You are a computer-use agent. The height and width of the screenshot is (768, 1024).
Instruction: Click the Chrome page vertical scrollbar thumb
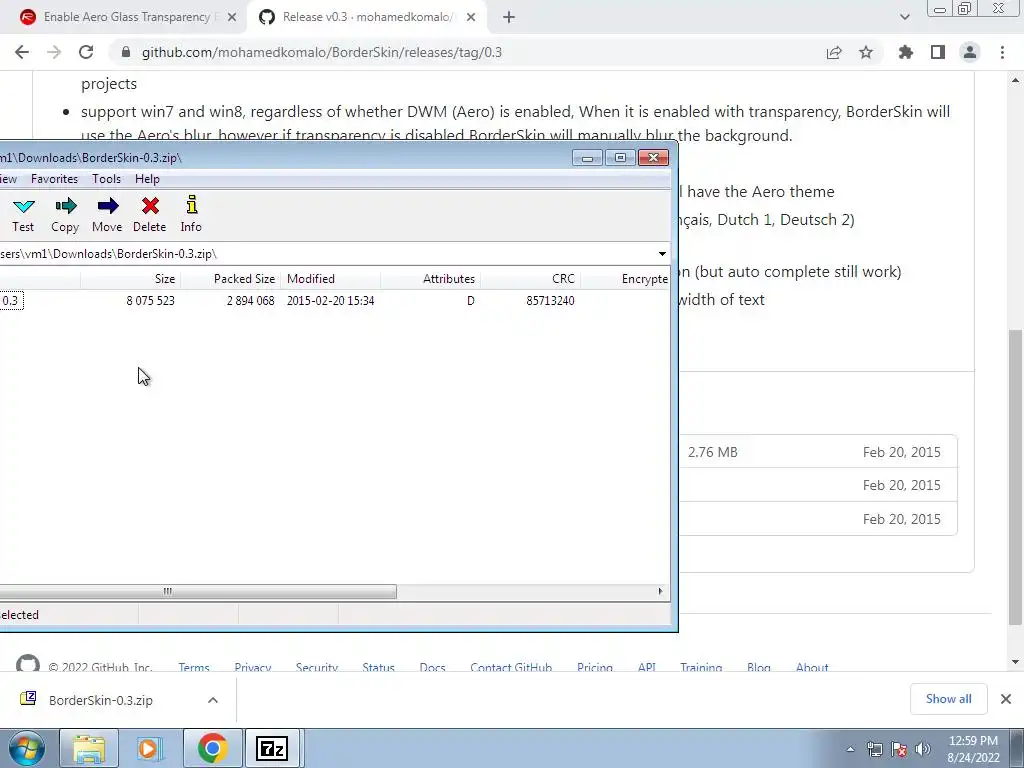1015,477
